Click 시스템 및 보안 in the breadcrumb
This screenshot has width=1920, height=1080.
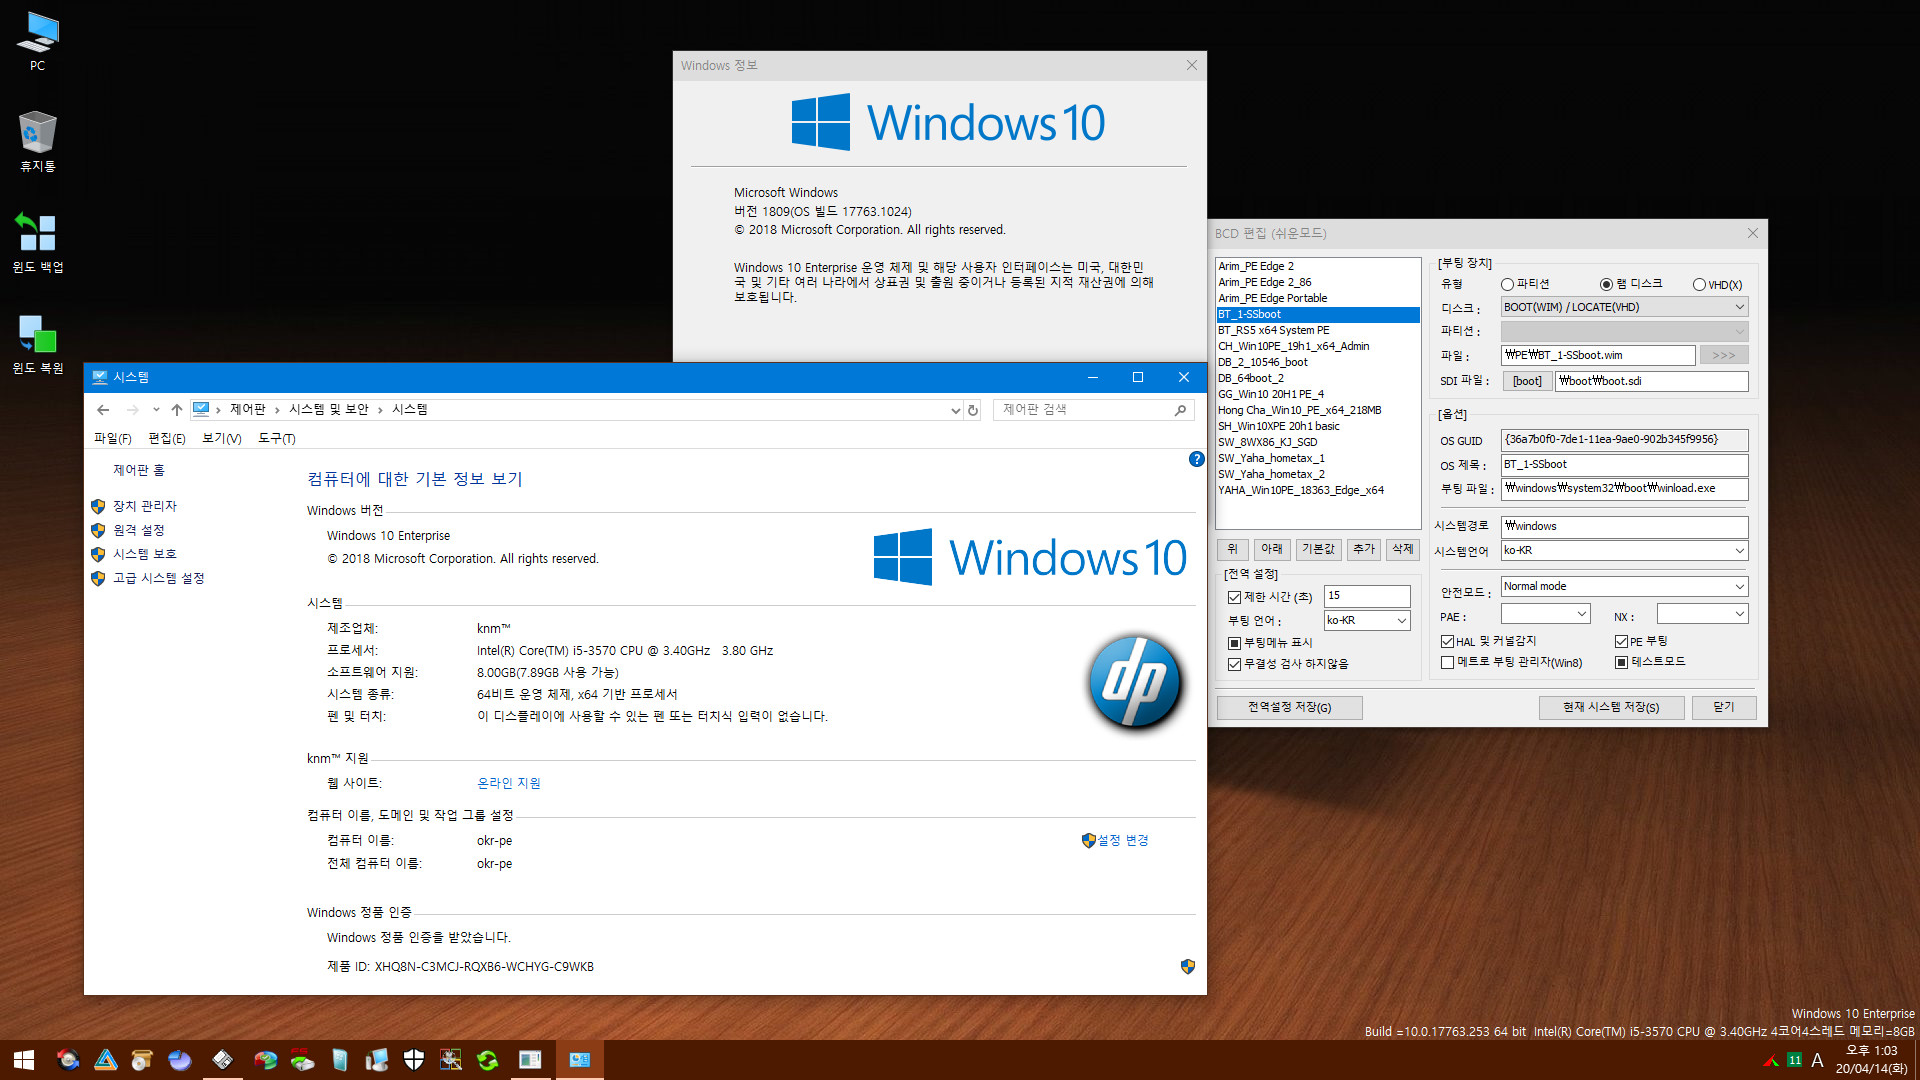[329, 410]
